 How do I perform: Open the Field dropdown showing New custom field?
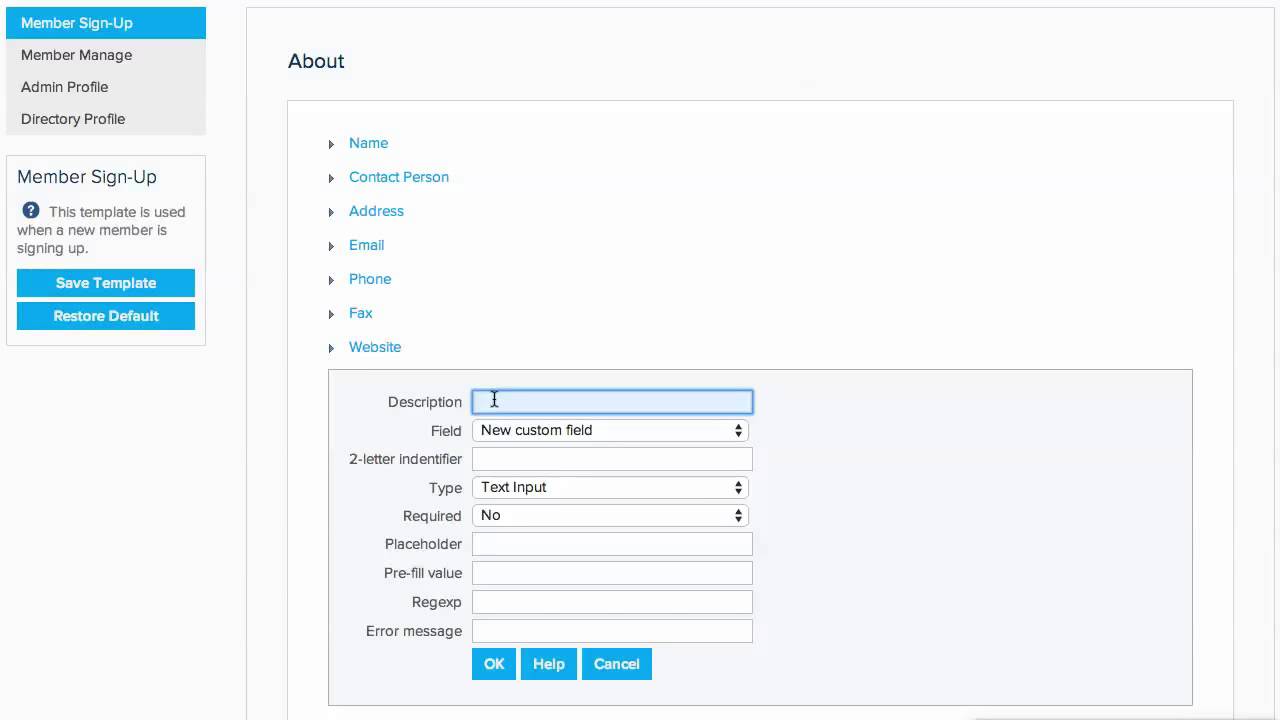click(610, 430)
